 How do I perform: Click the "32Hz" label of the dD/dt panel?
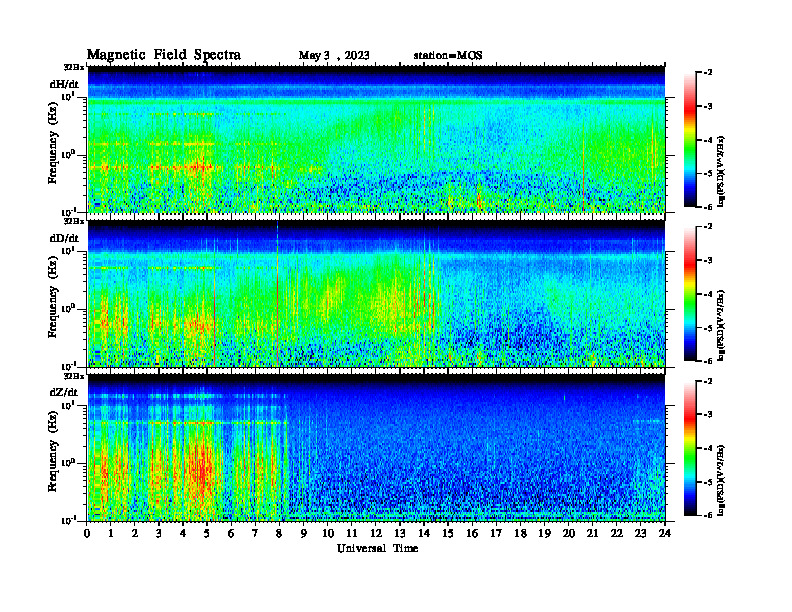pyautogui.click(x=73, y=221)
